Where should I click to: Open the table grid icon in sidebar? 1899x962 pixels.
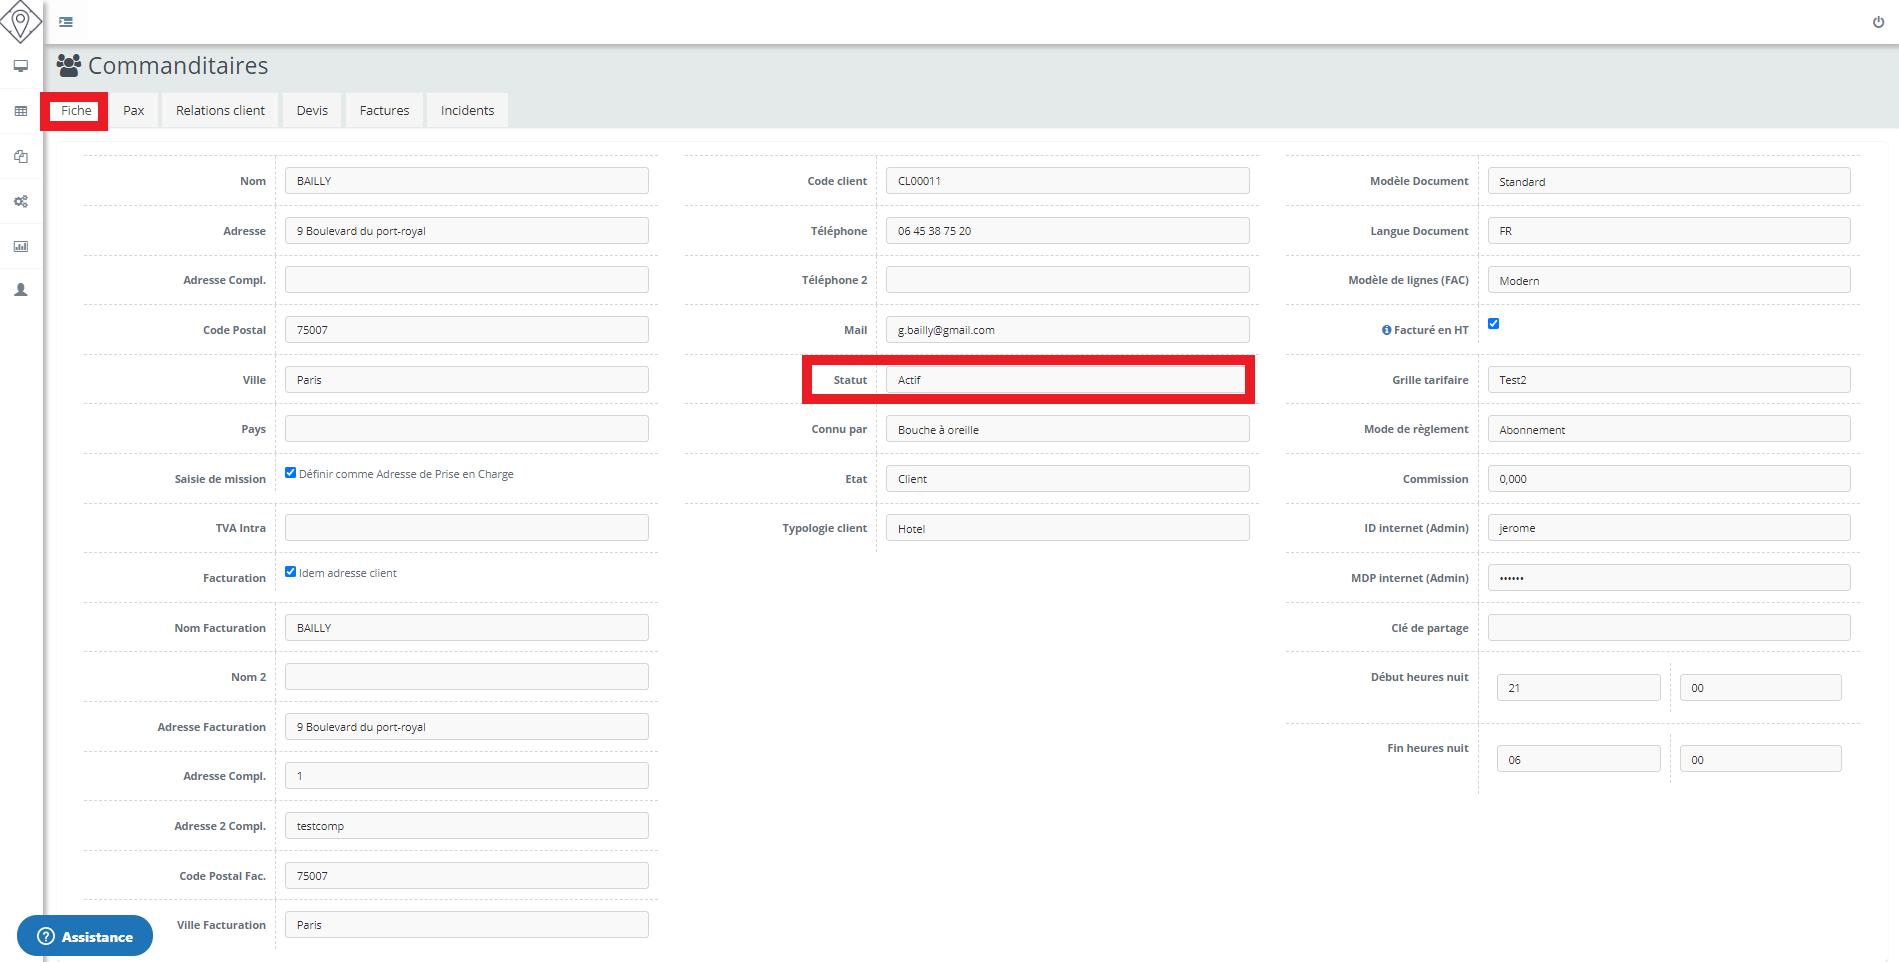pos(20,111)
